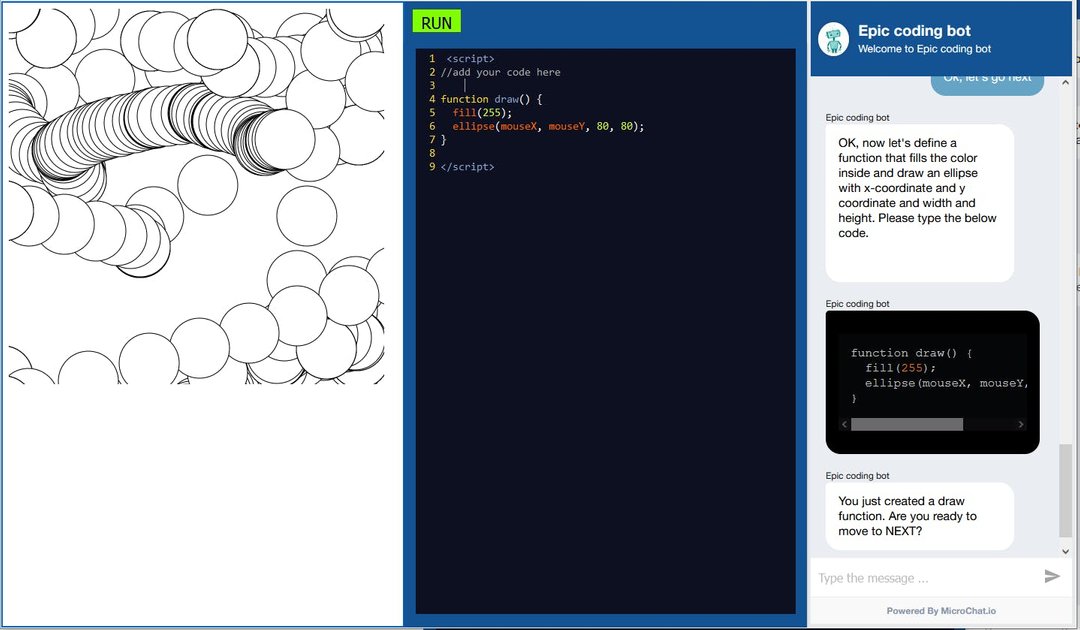Click the left scroll arrow inside code snippet bubble
This screenshot has width=1080, height=630.
click(x=843, y=424)
